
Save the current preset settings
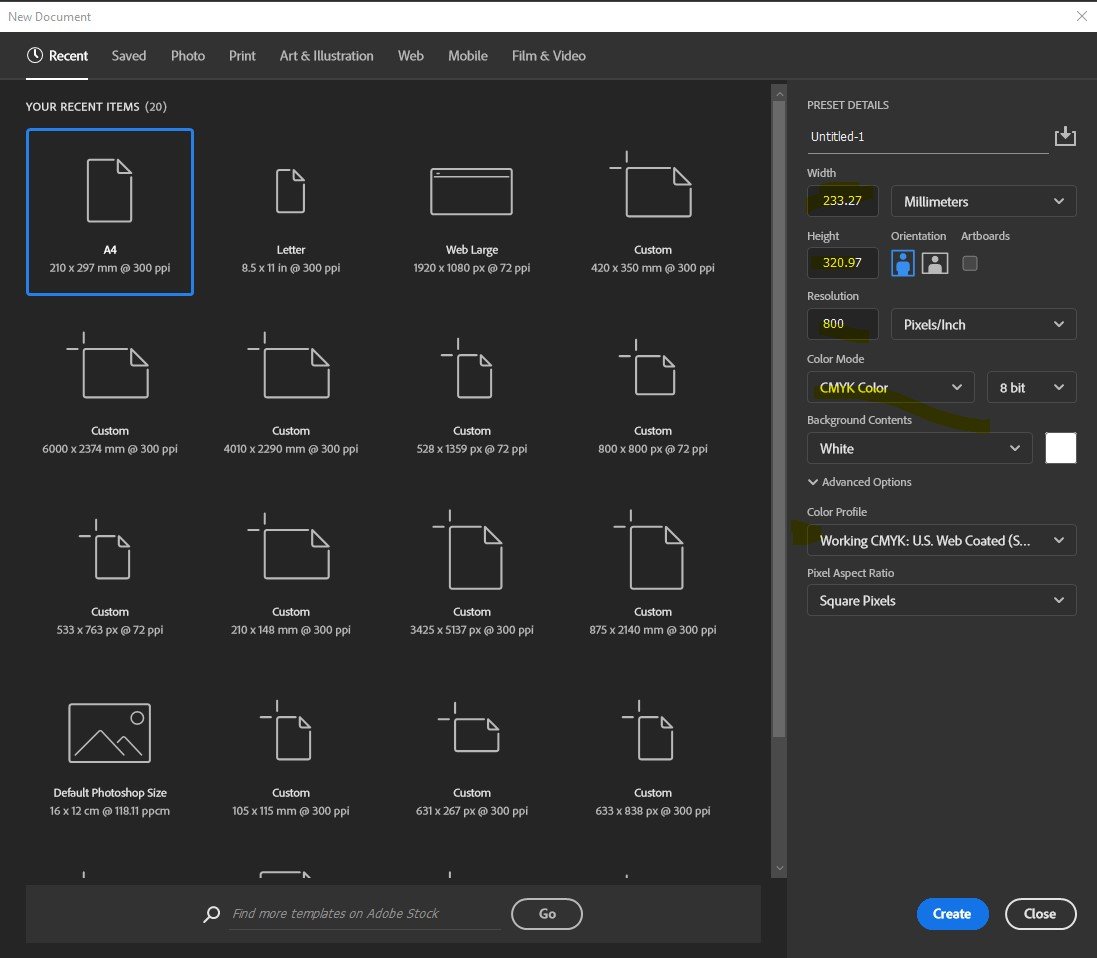pyautogui.click(x=1064, y=136)
